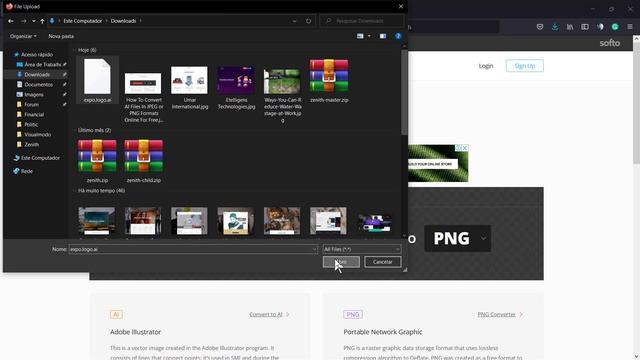The width and height of the screenshot is (640, 360).
Task: Open Login on the softo page
Action: coord(486,66)
